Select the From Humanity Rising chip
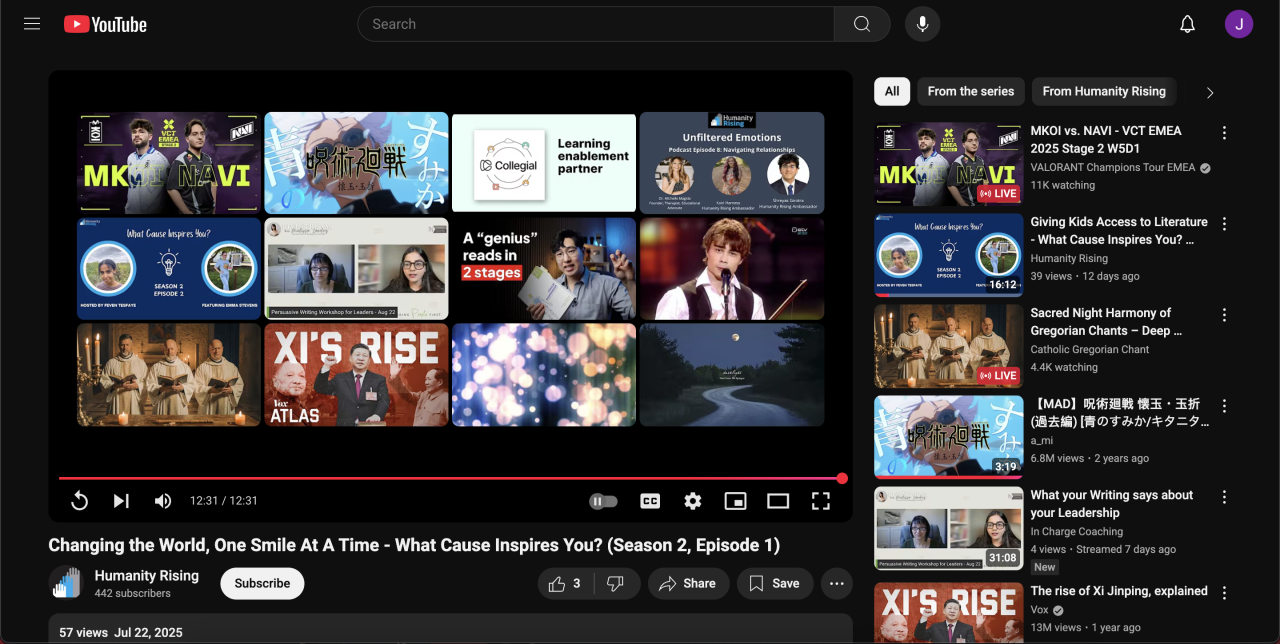The width and height of the screenshot is (1280, 644). pos(1104,91)
